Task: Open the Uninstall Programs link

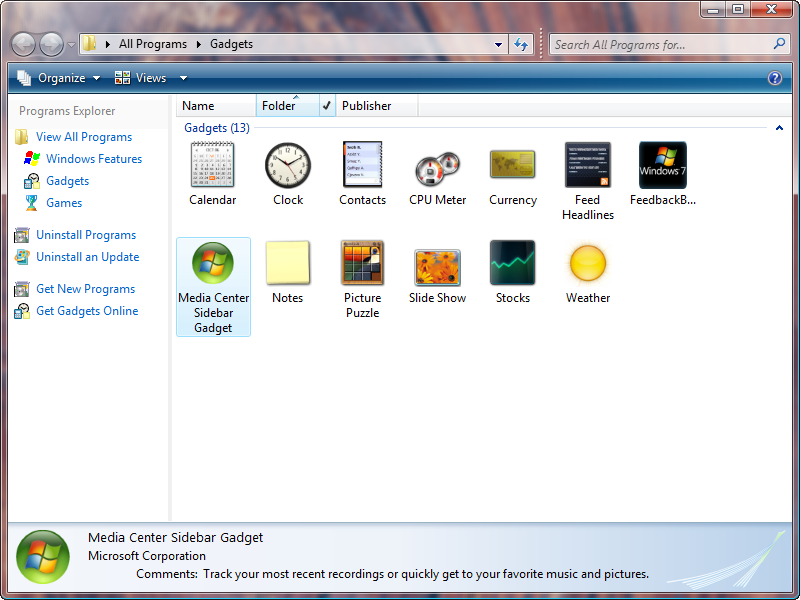Action: pos(86,235)
